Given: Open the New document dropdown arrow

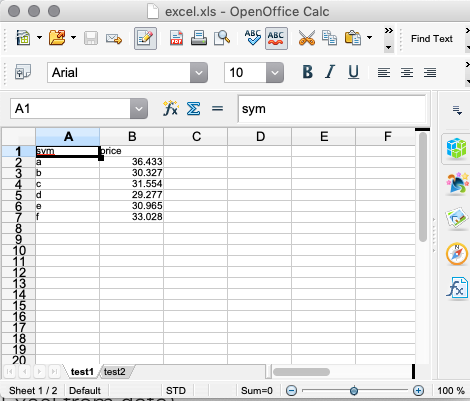Looking at the screenshot, I should [x=39, y=38].
